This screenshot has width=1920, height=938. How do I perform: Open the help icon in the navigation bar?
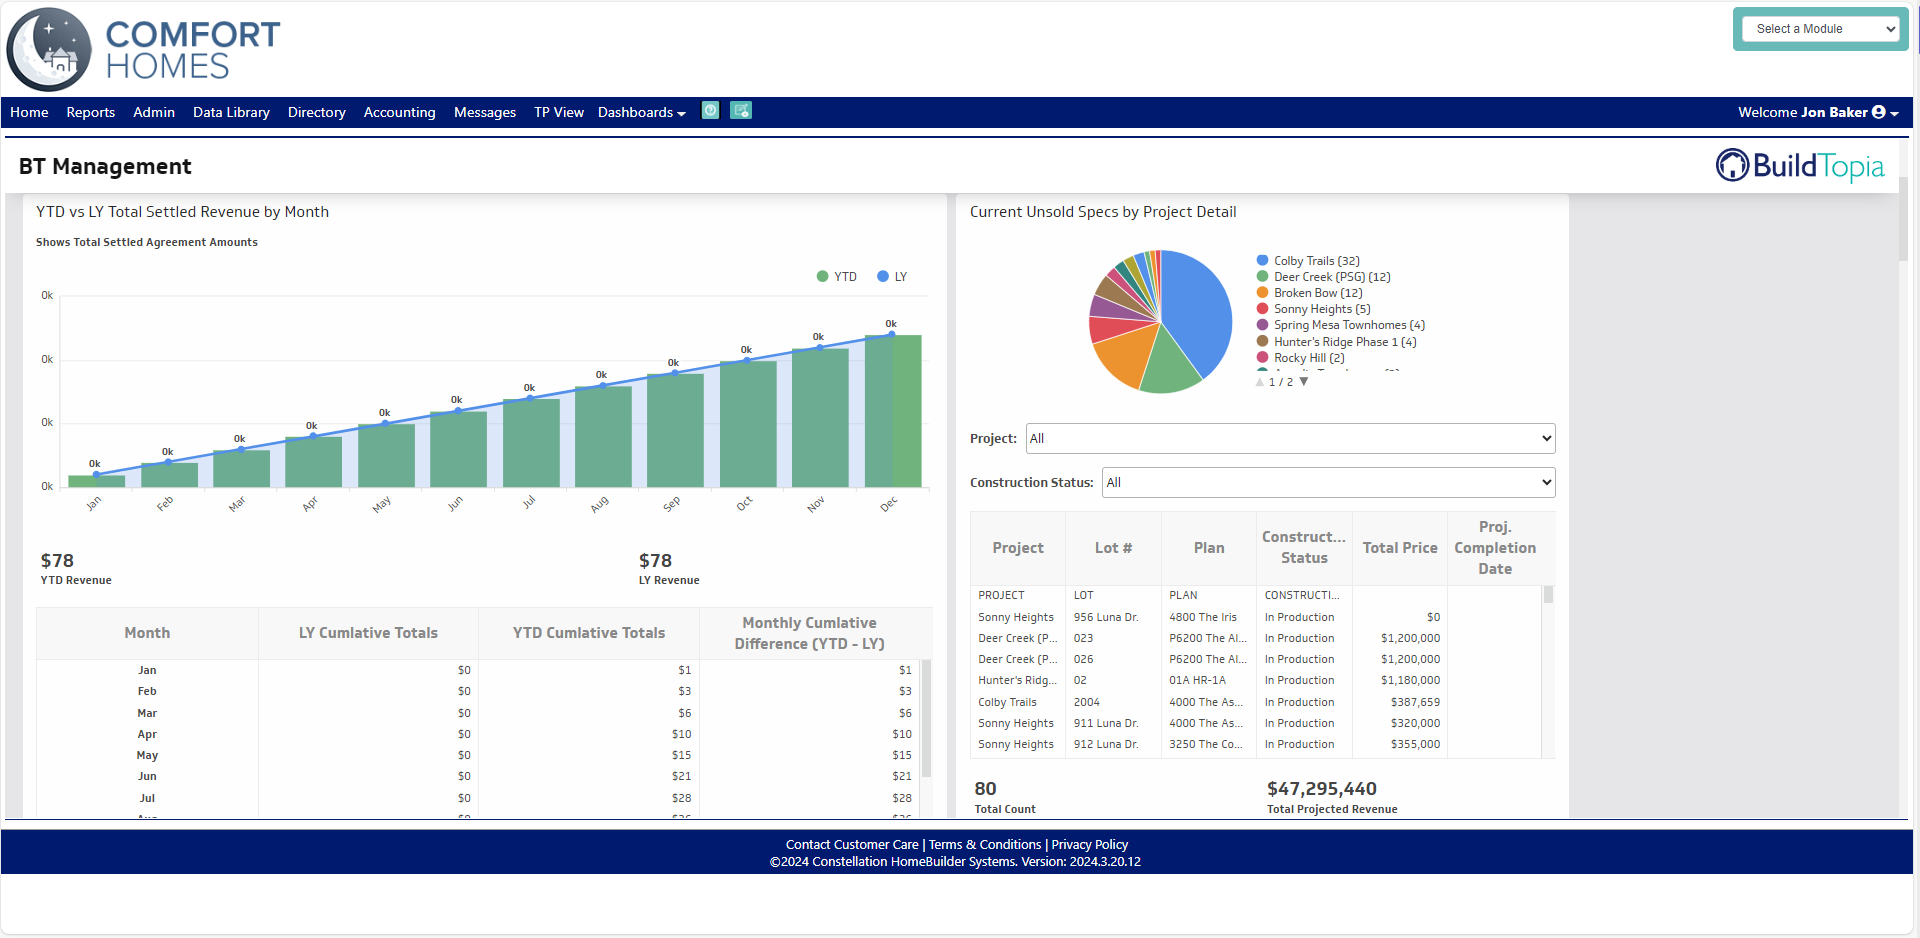point(710,110)
